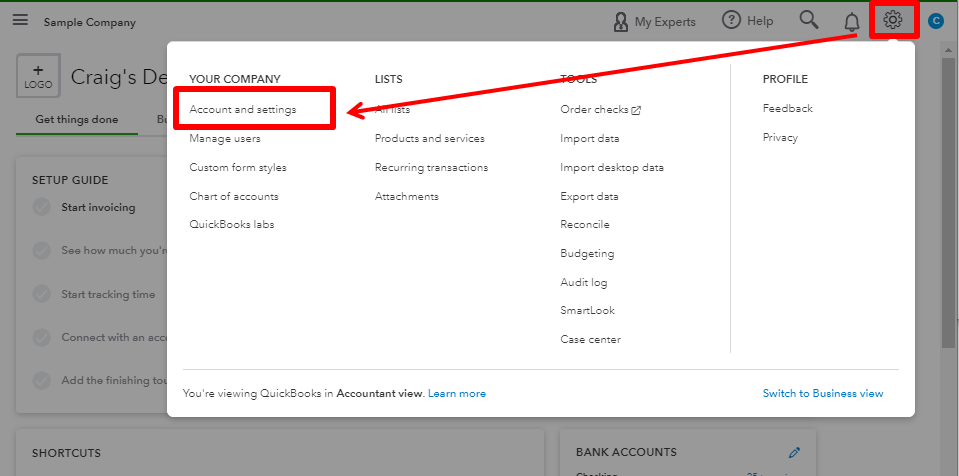Click the Learn more link

coord(457,393)
